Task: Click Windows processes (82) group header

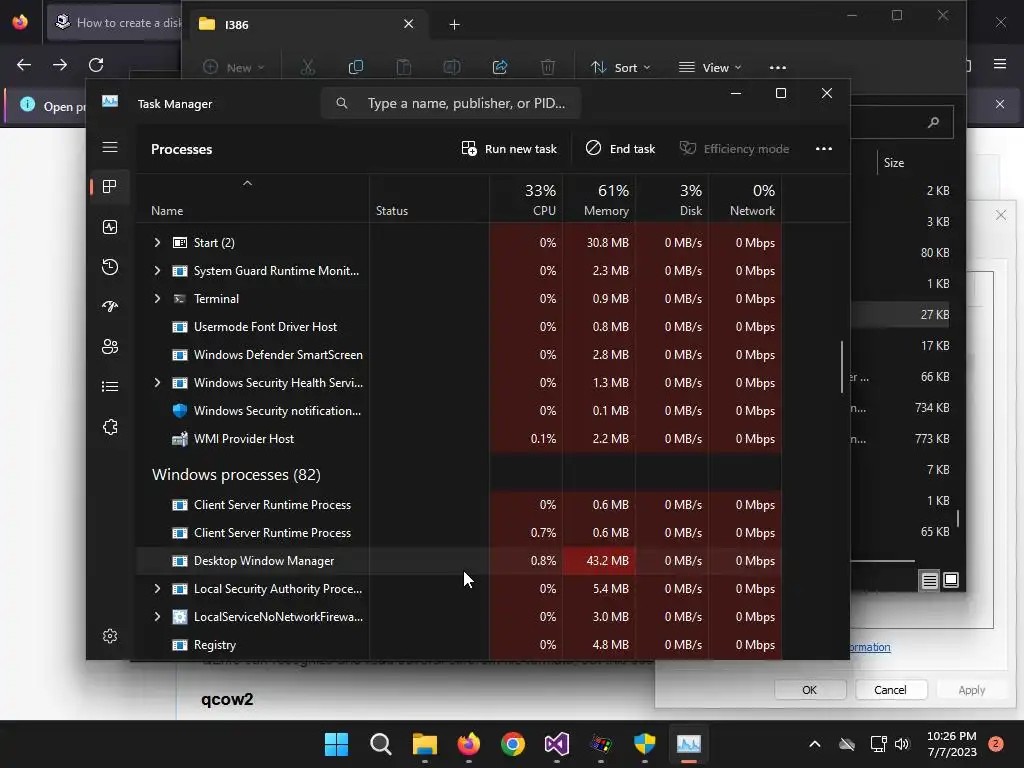Action: click(236, 475)
